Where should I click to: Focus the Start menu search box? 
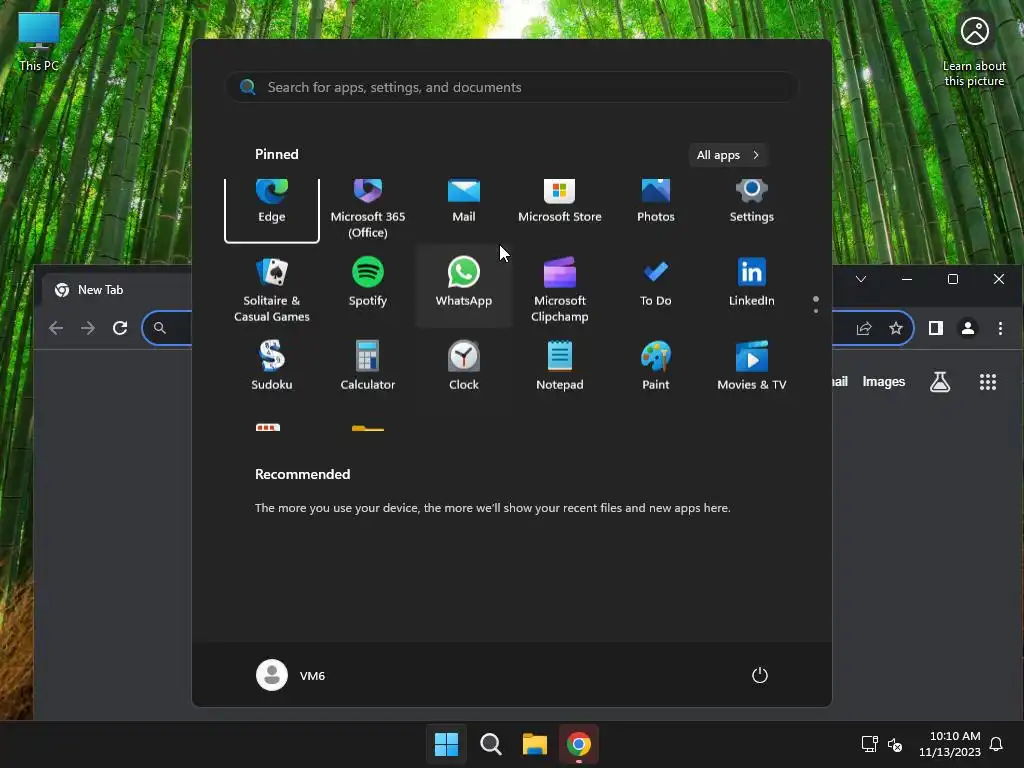tap(511, 87)
